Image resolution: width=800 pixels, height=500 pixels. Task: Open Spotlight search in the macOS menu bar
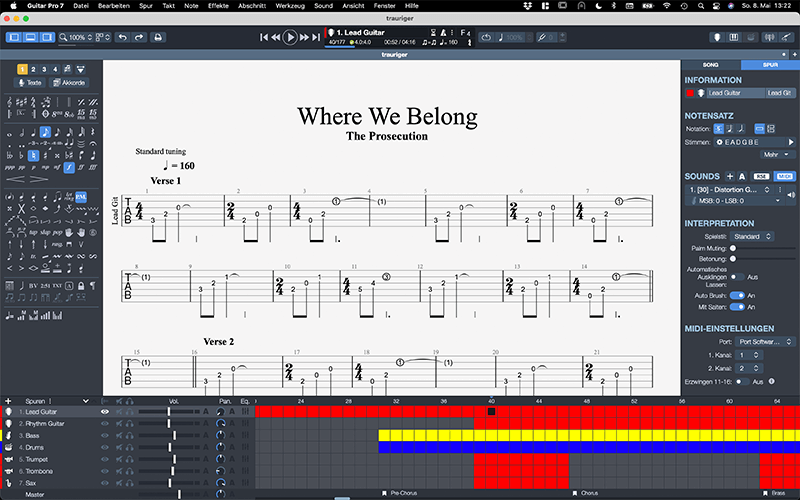pyautogui.click(x=701, y=6)
